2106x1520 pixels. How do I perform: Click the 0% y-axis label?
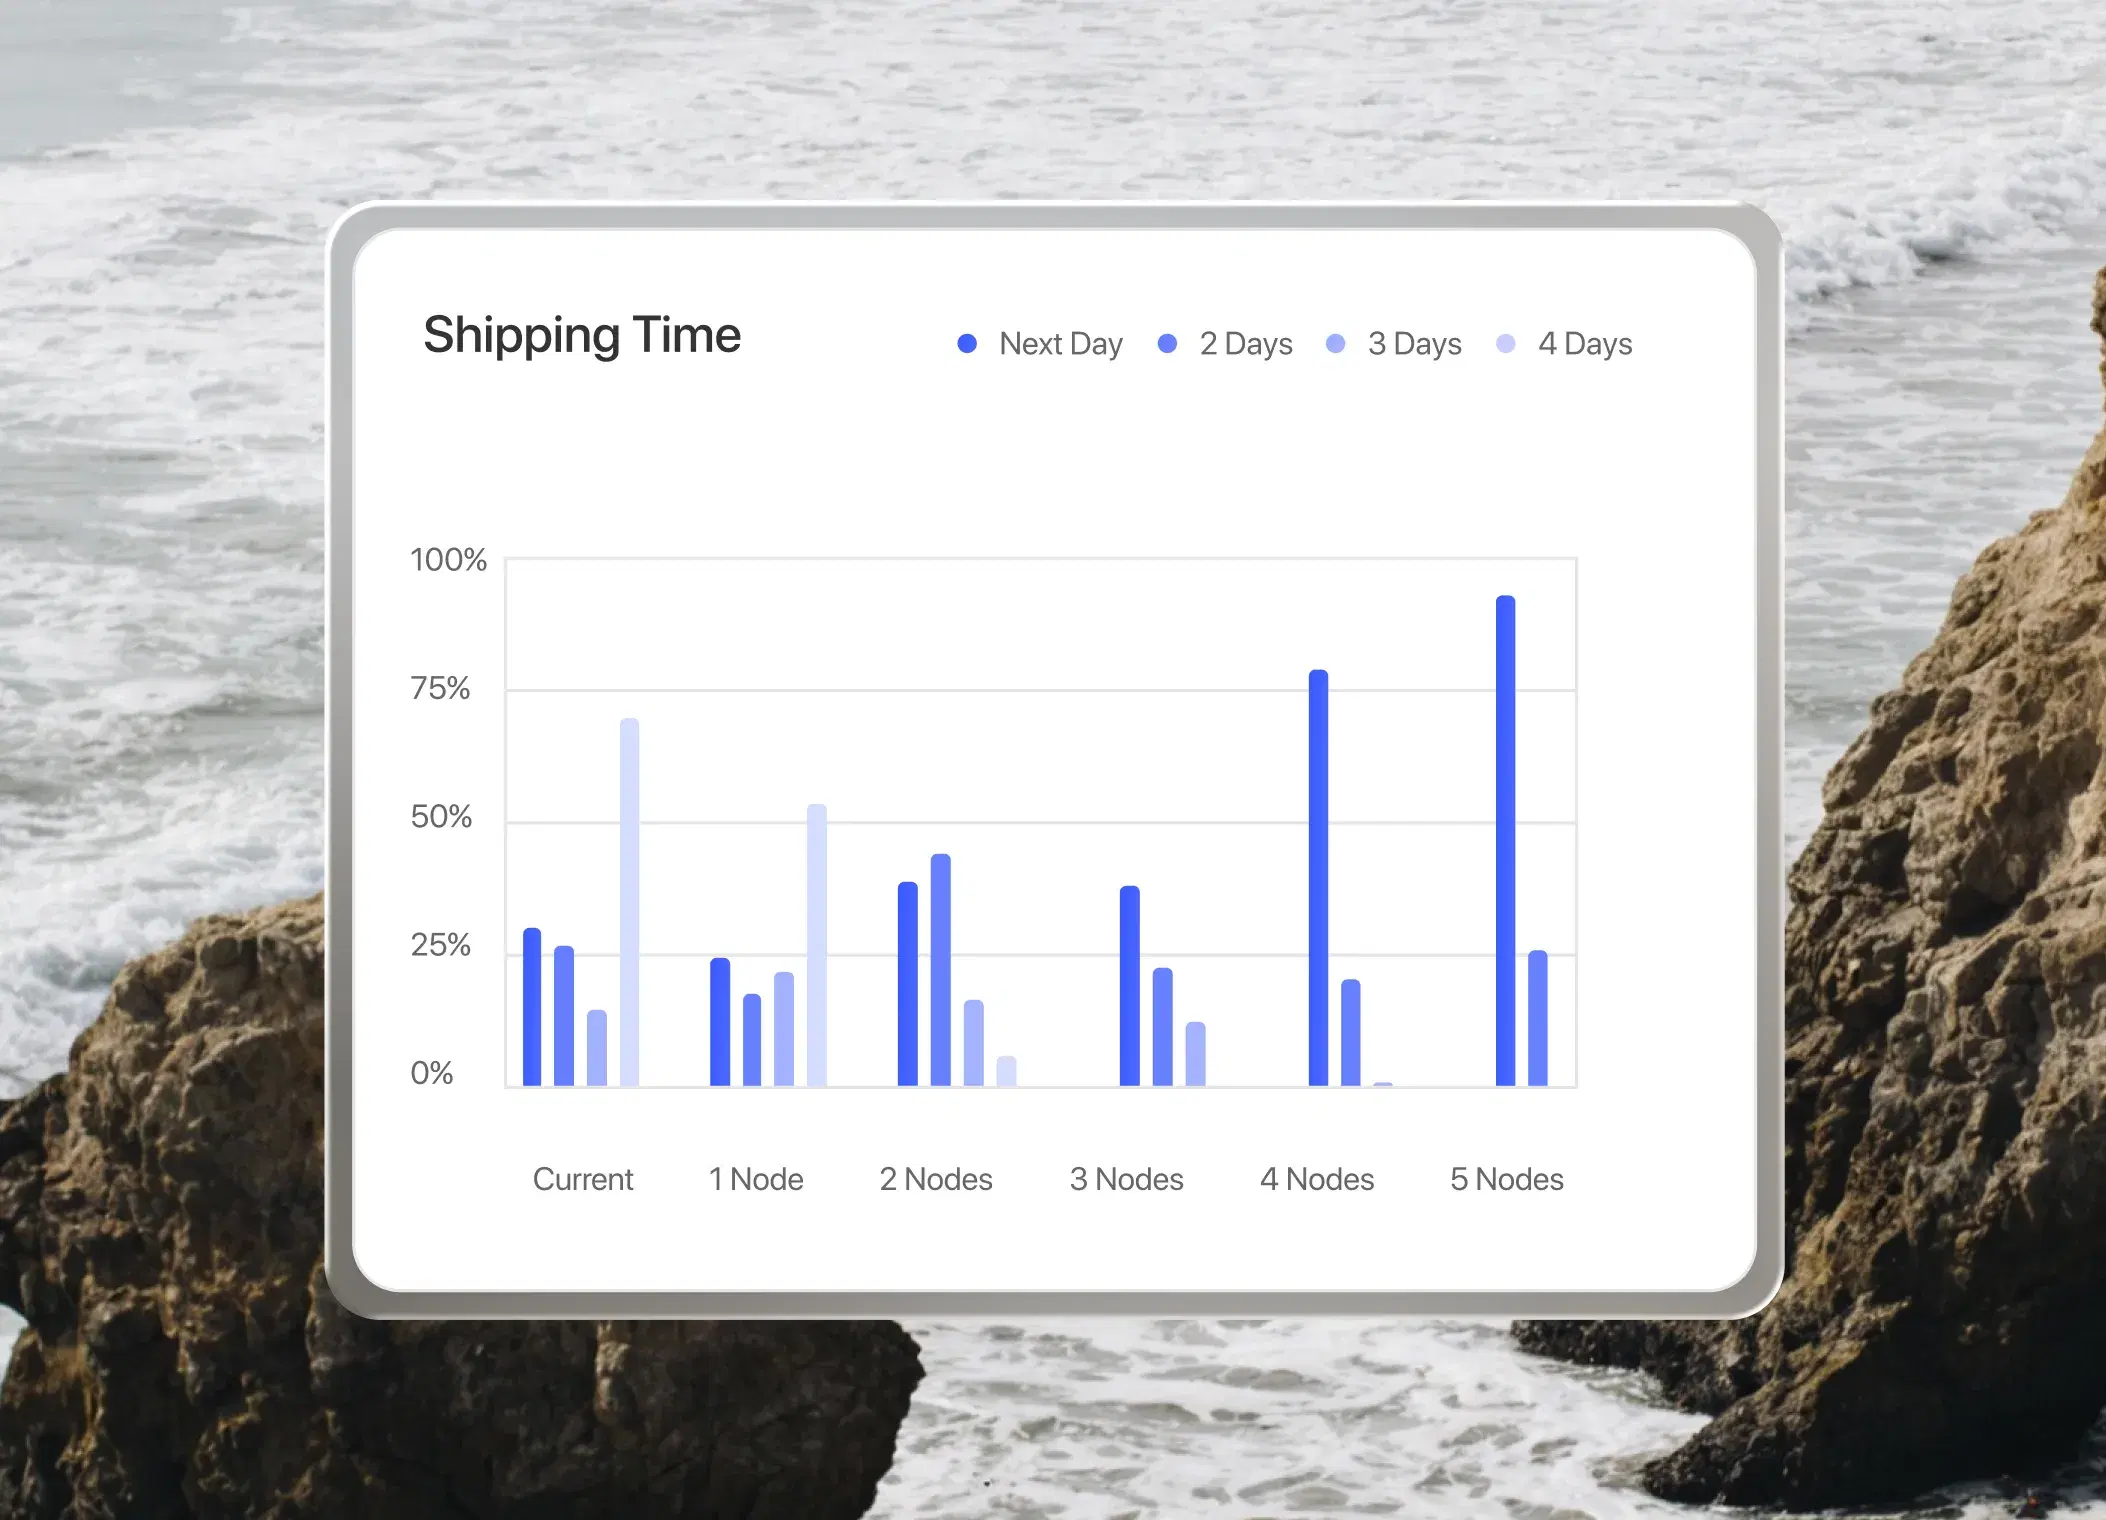click(x=432, y=1073)
